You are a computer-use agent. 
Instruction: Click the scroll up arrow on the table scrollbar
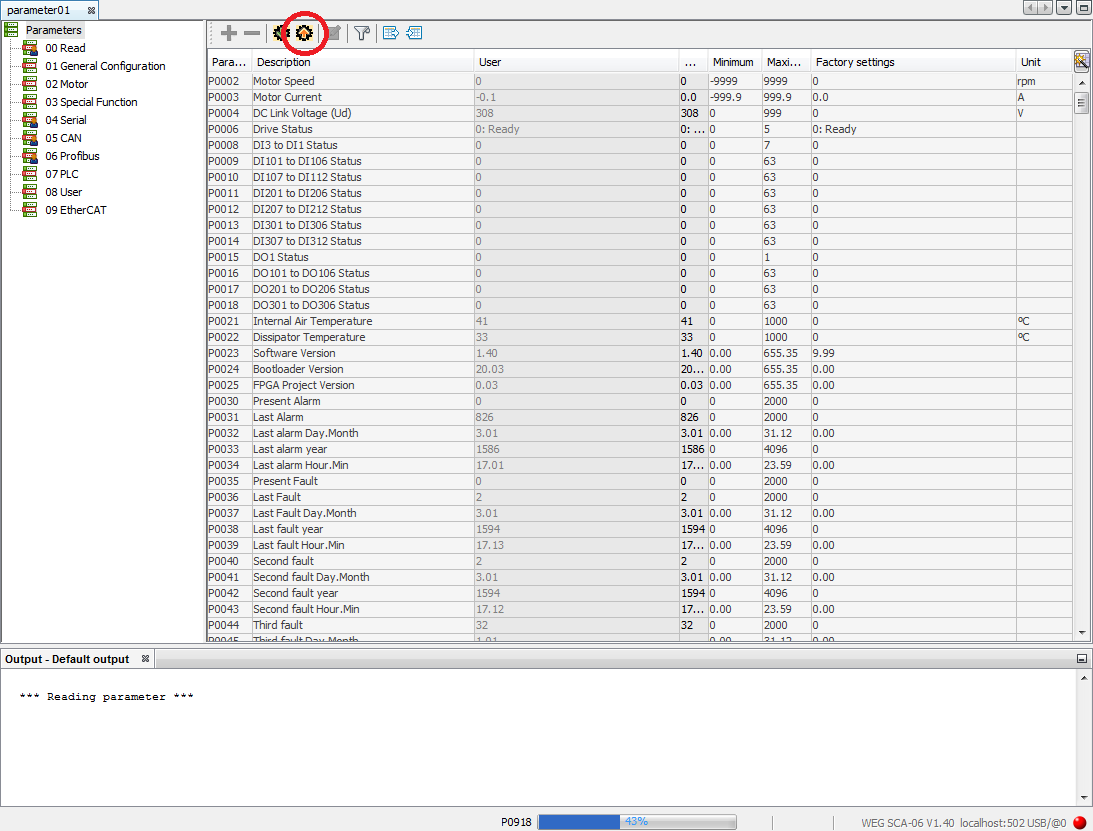tap(1082, 81)
